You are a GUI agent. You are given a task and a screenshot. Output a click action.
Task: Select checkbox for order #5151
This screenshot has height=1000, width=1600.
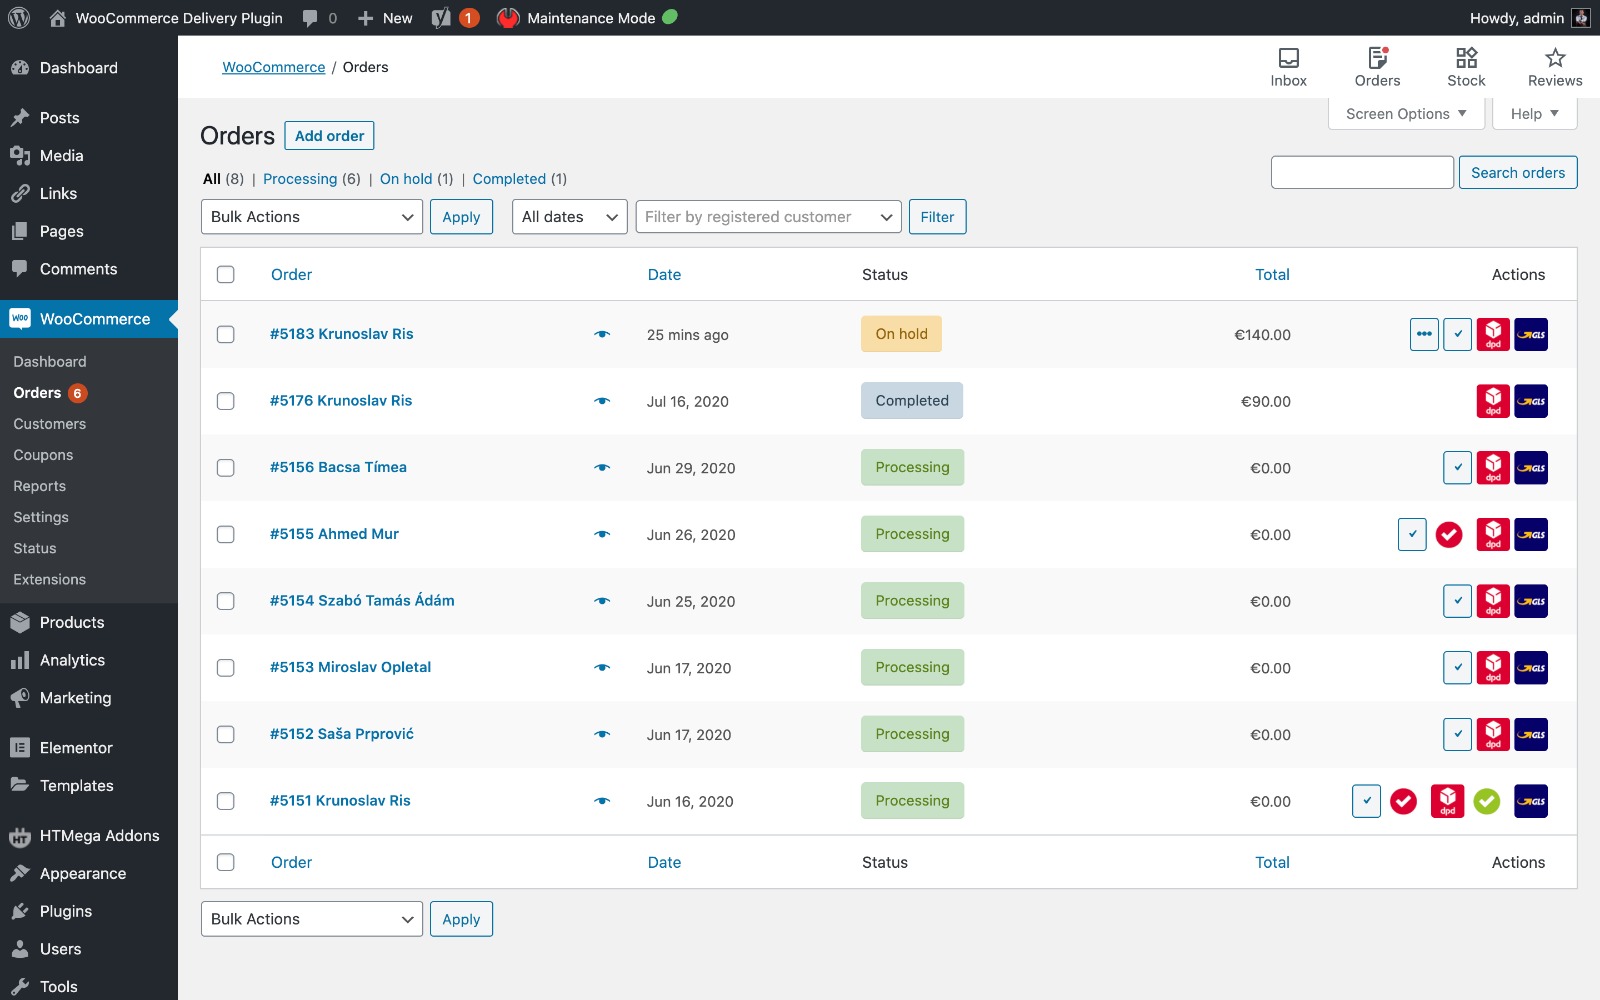[x=226, y=801]
